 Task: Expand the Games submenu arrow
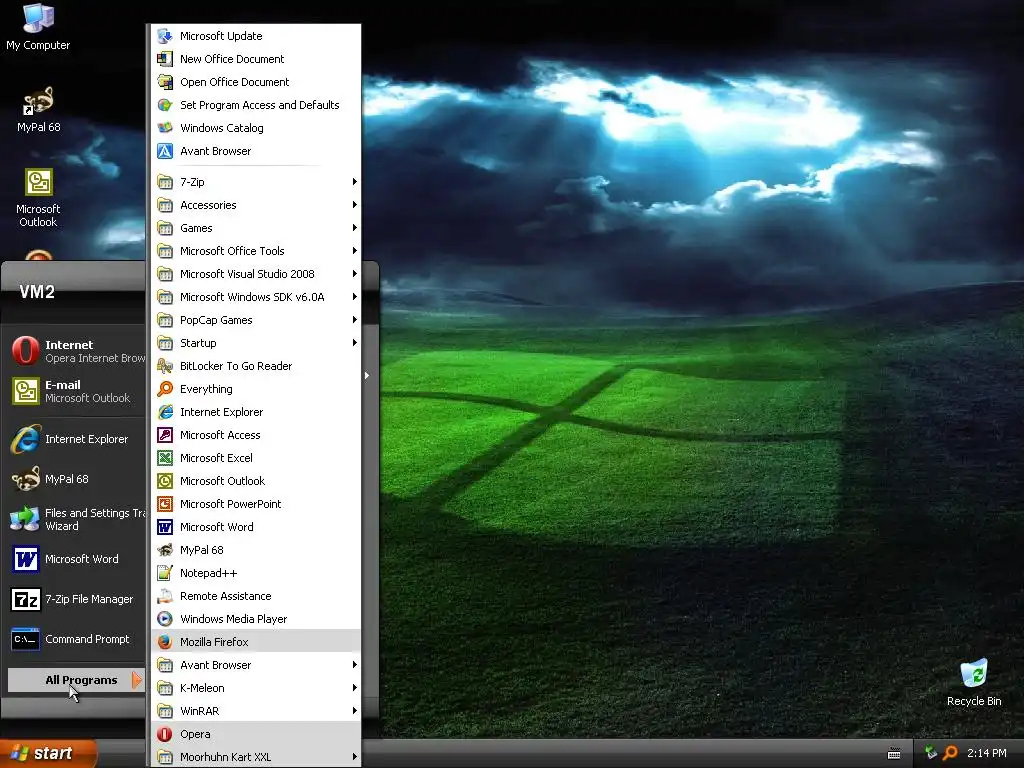(355, 228)
